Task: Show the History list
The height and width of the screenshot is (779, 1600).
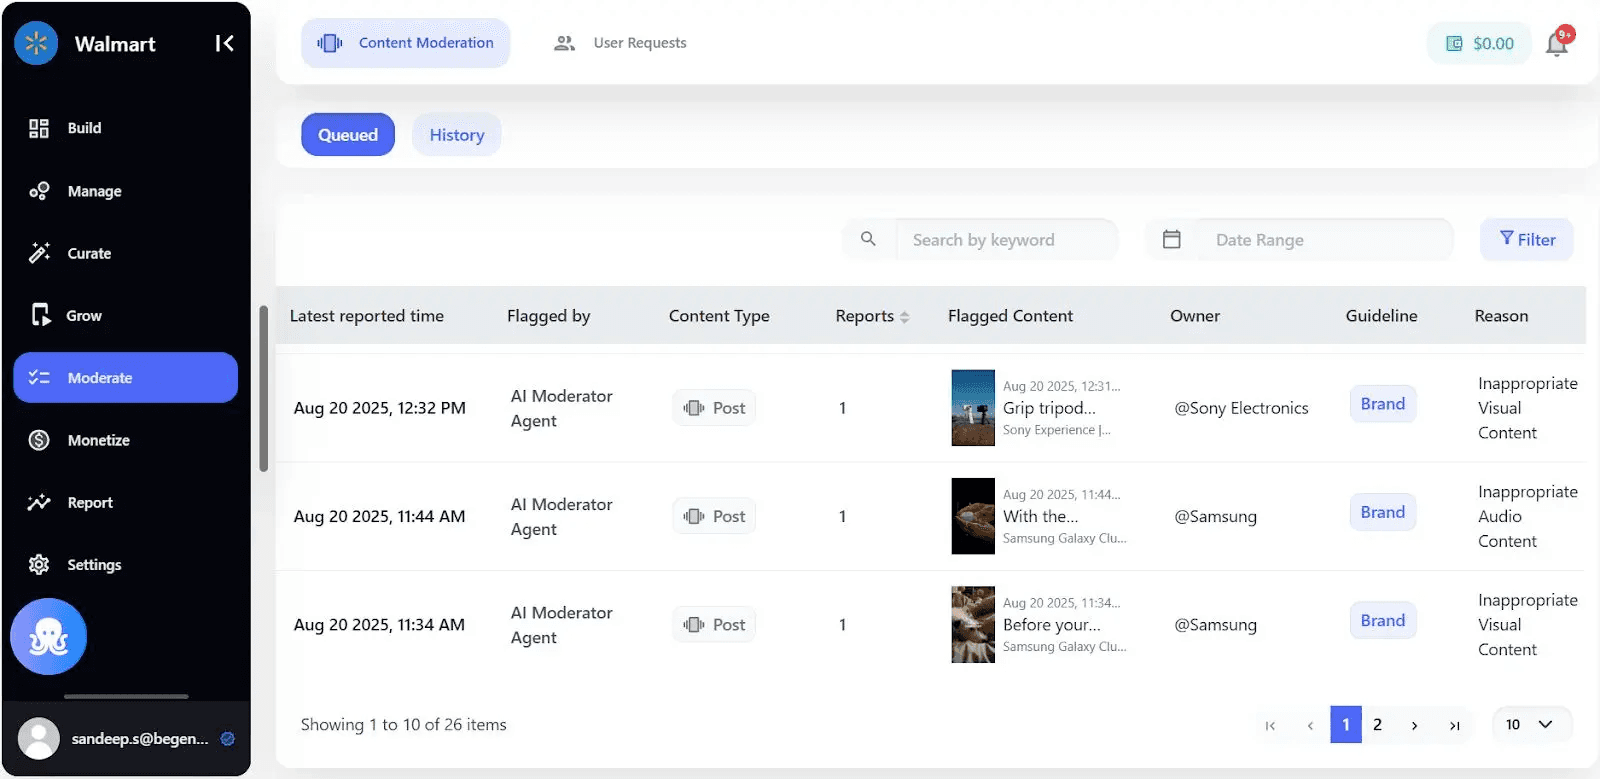Action: click(x=457, y=135)
